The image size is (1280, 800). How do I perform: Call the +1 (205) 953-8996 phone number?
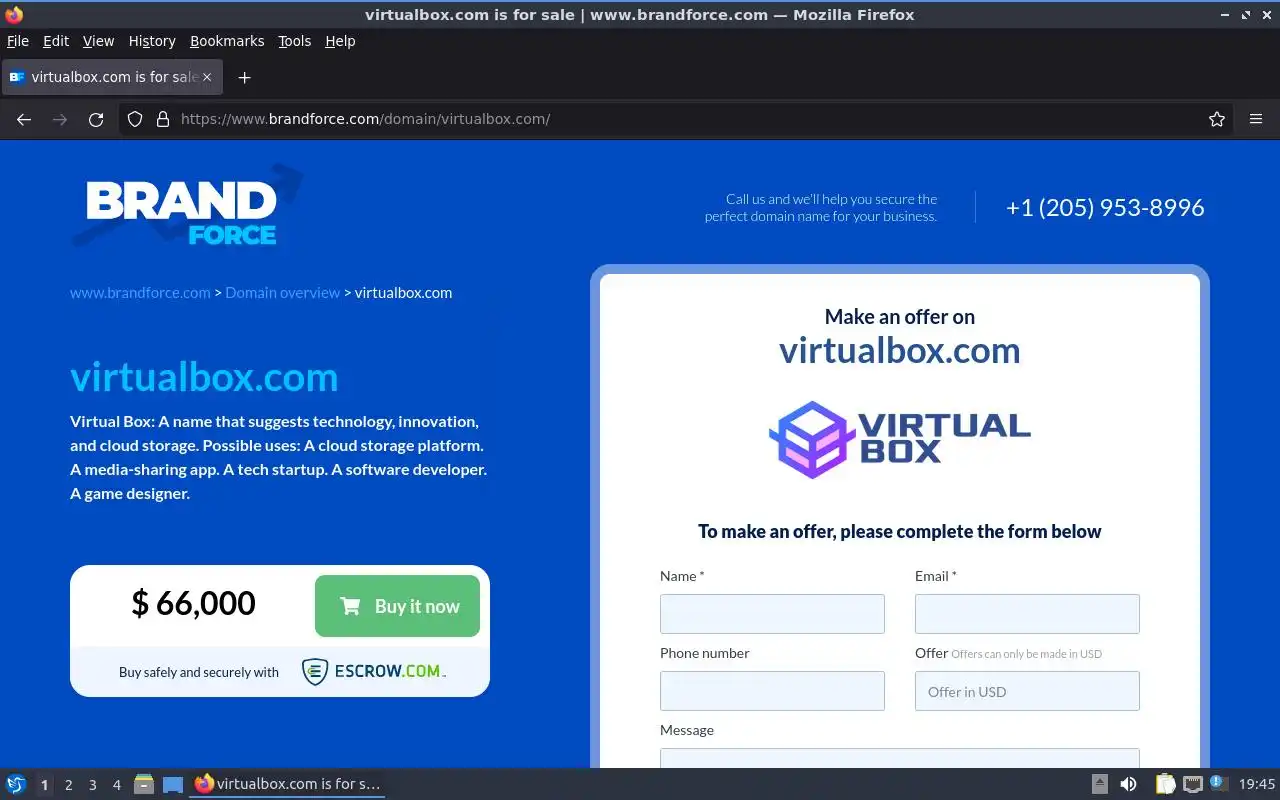point(1105,207)
